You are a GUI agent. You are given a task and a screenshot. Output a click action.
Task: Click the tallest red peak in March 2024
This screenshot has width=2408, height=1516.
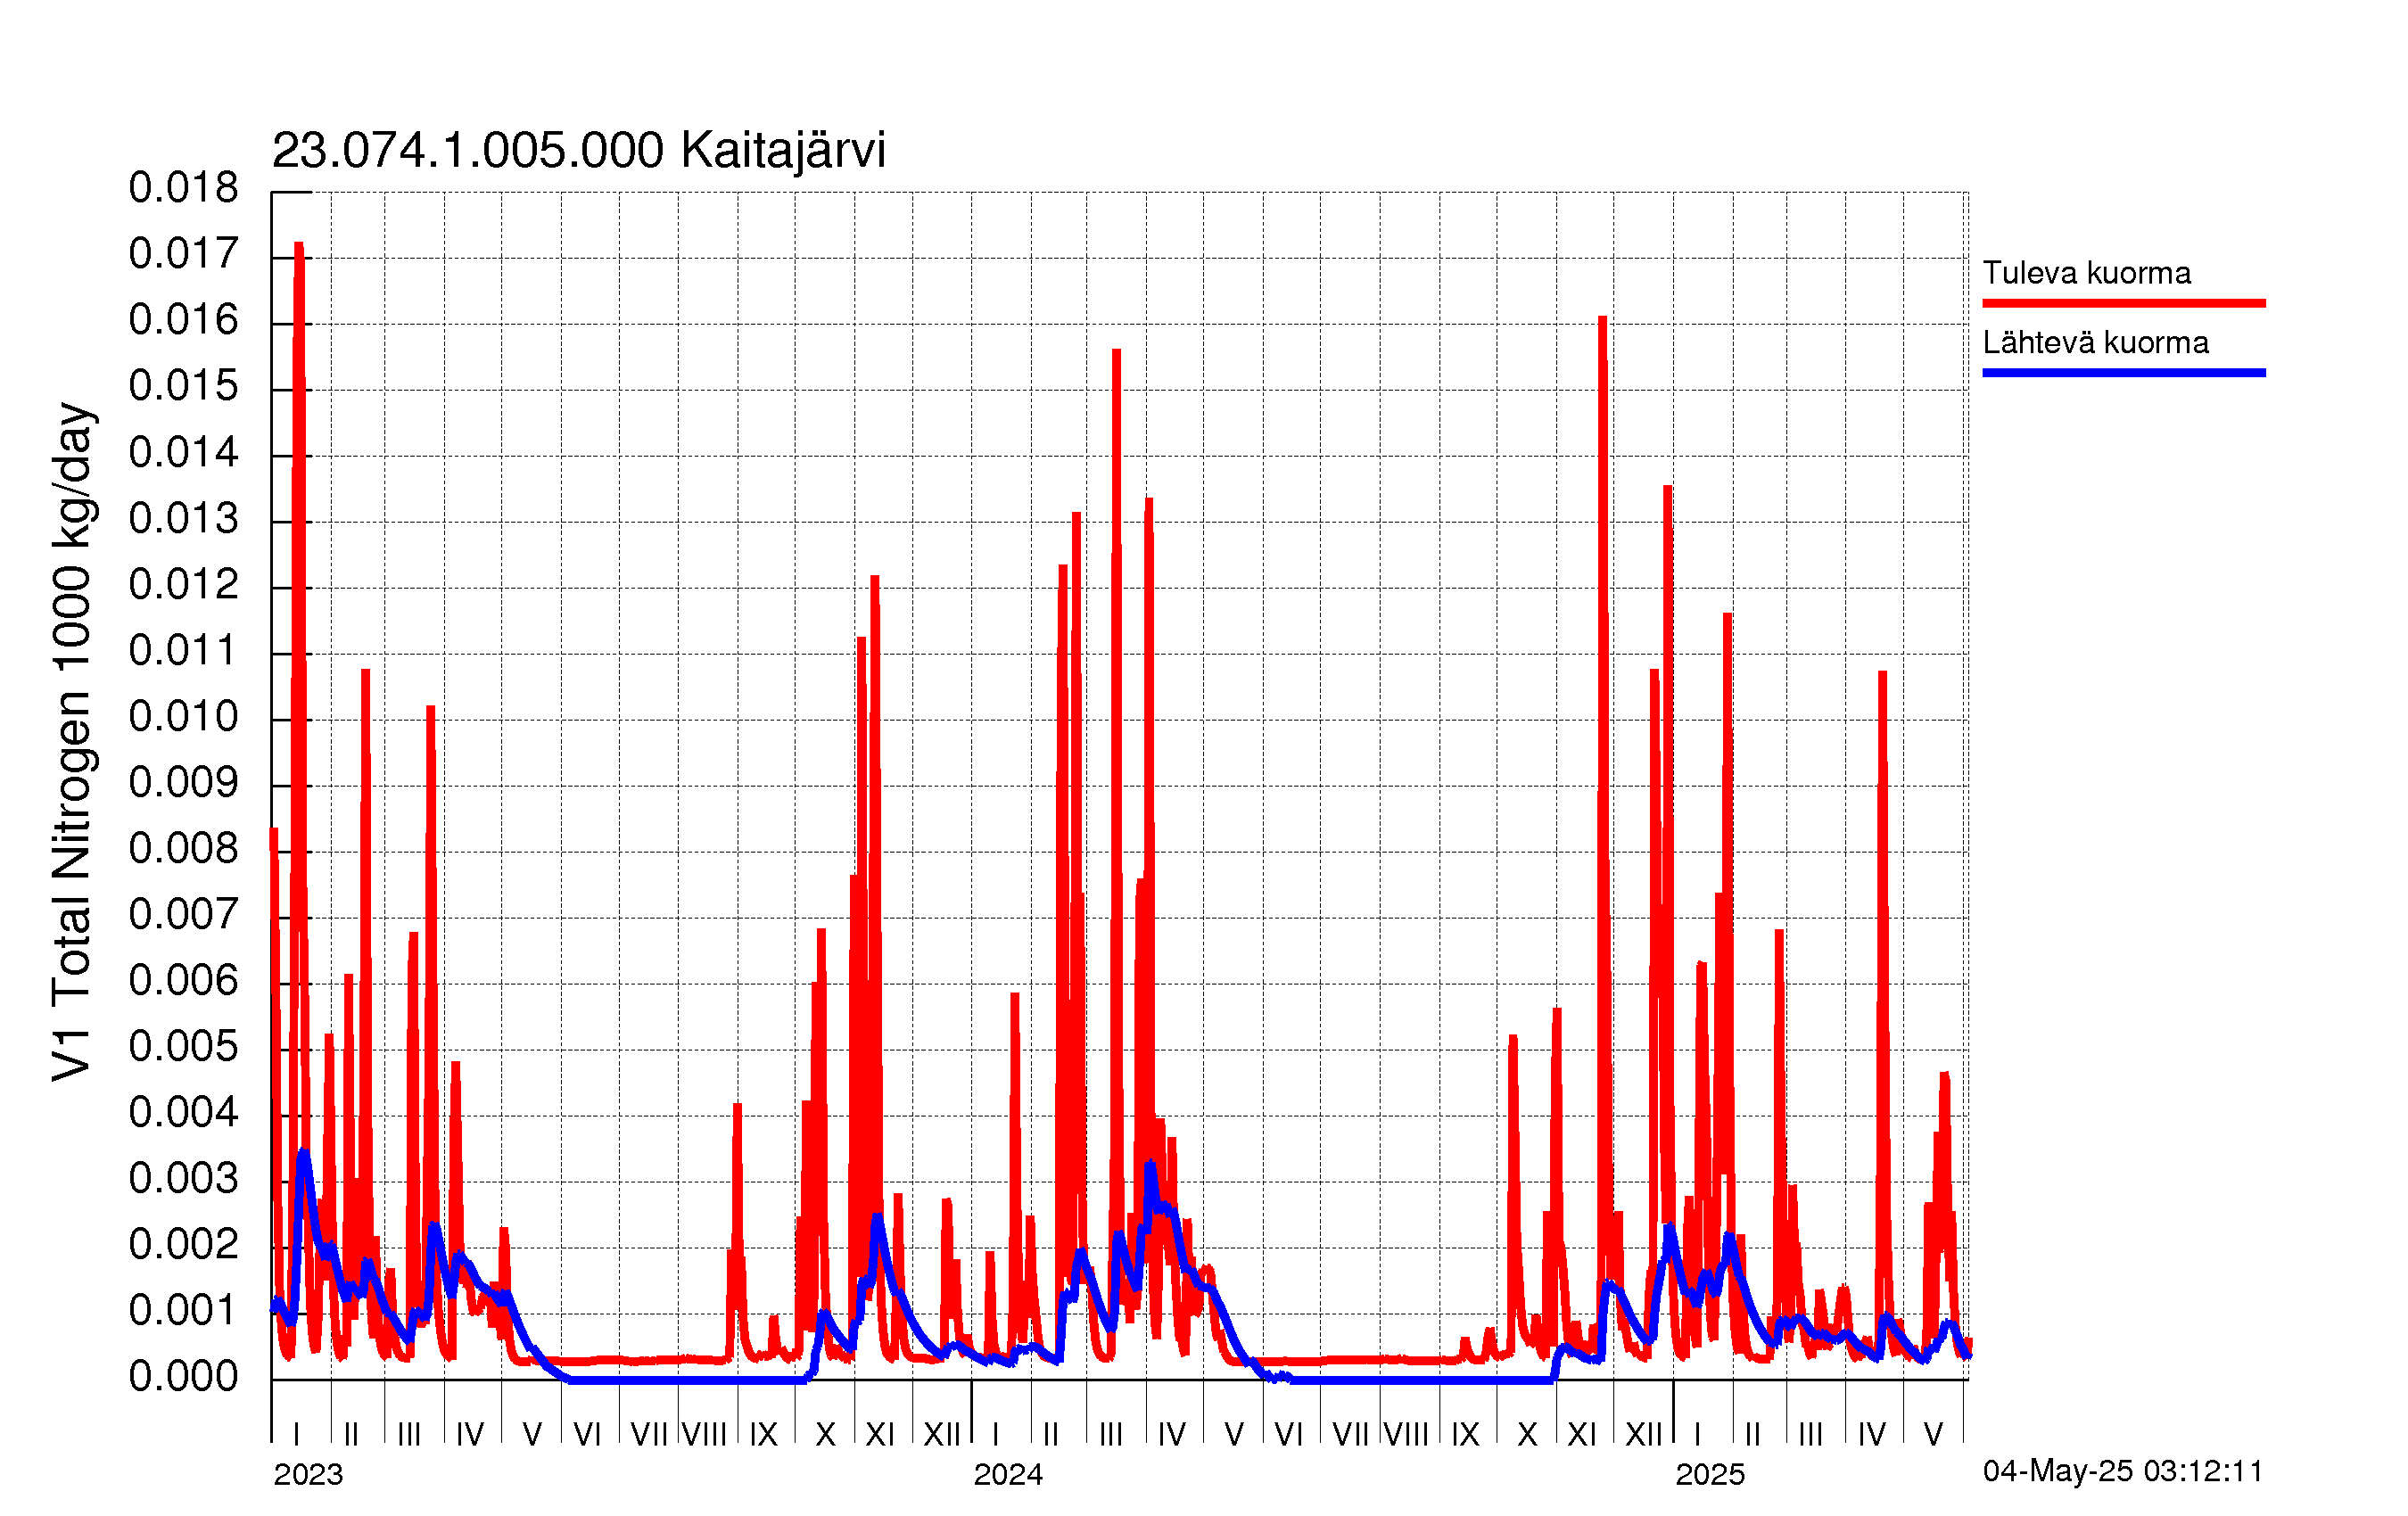(x=1117, y=353)
